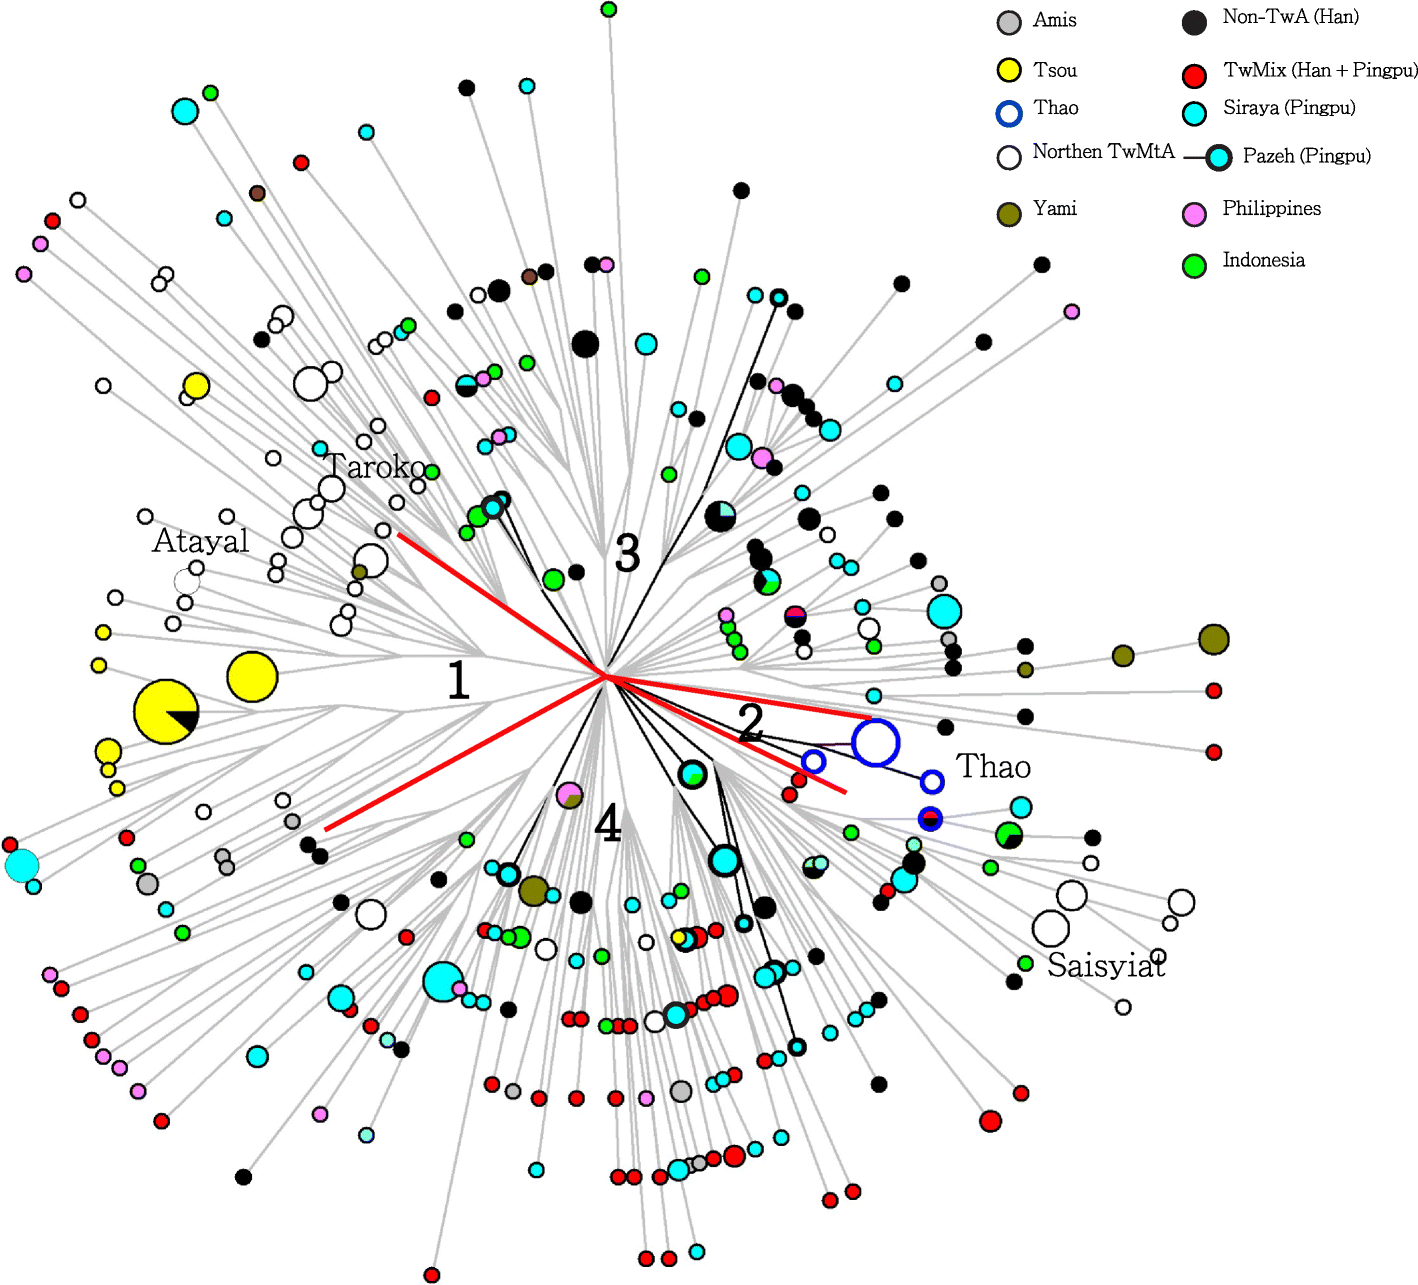
Task: Click the "Northen TwMtA" legend label
Action: pos(1103,151)
